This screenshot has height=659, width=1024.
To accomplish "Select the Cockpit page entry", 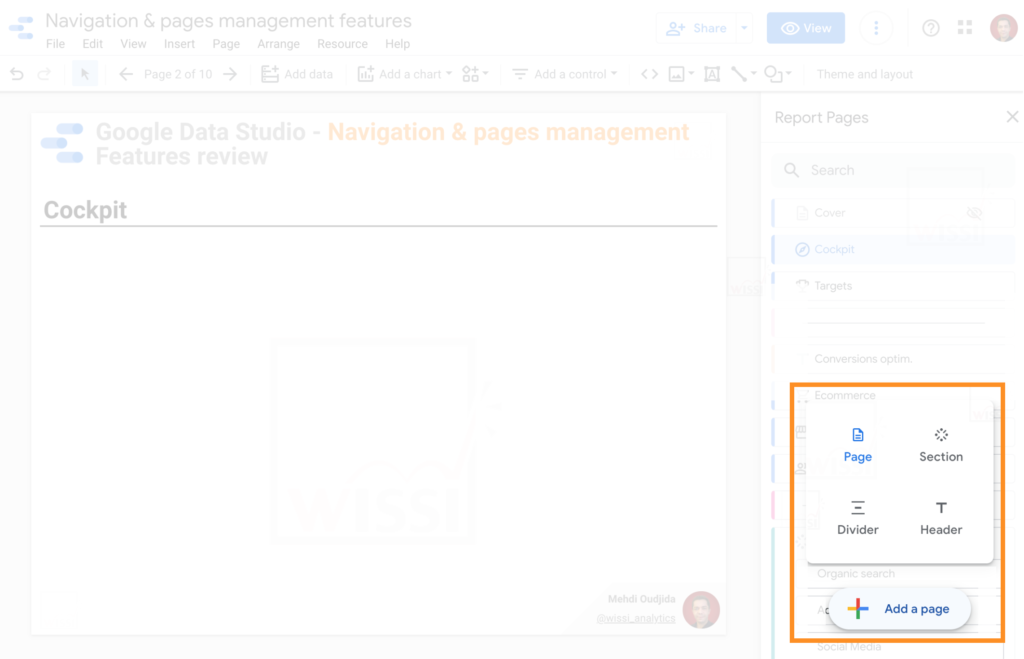I will 893,249.
